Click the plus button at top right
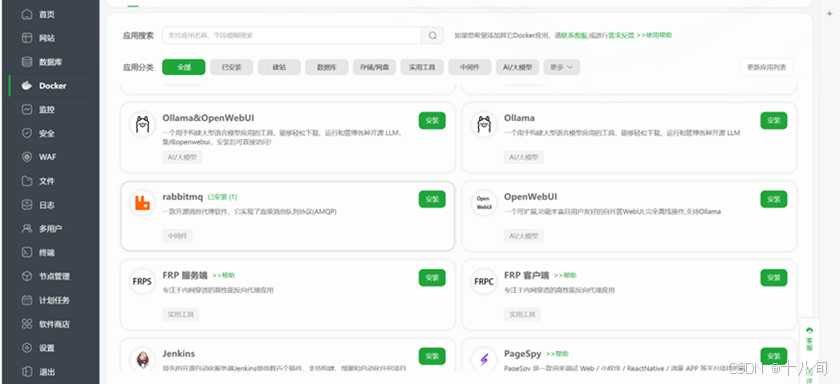This screenshot has height=384, width=840. [x=830, y=13]
